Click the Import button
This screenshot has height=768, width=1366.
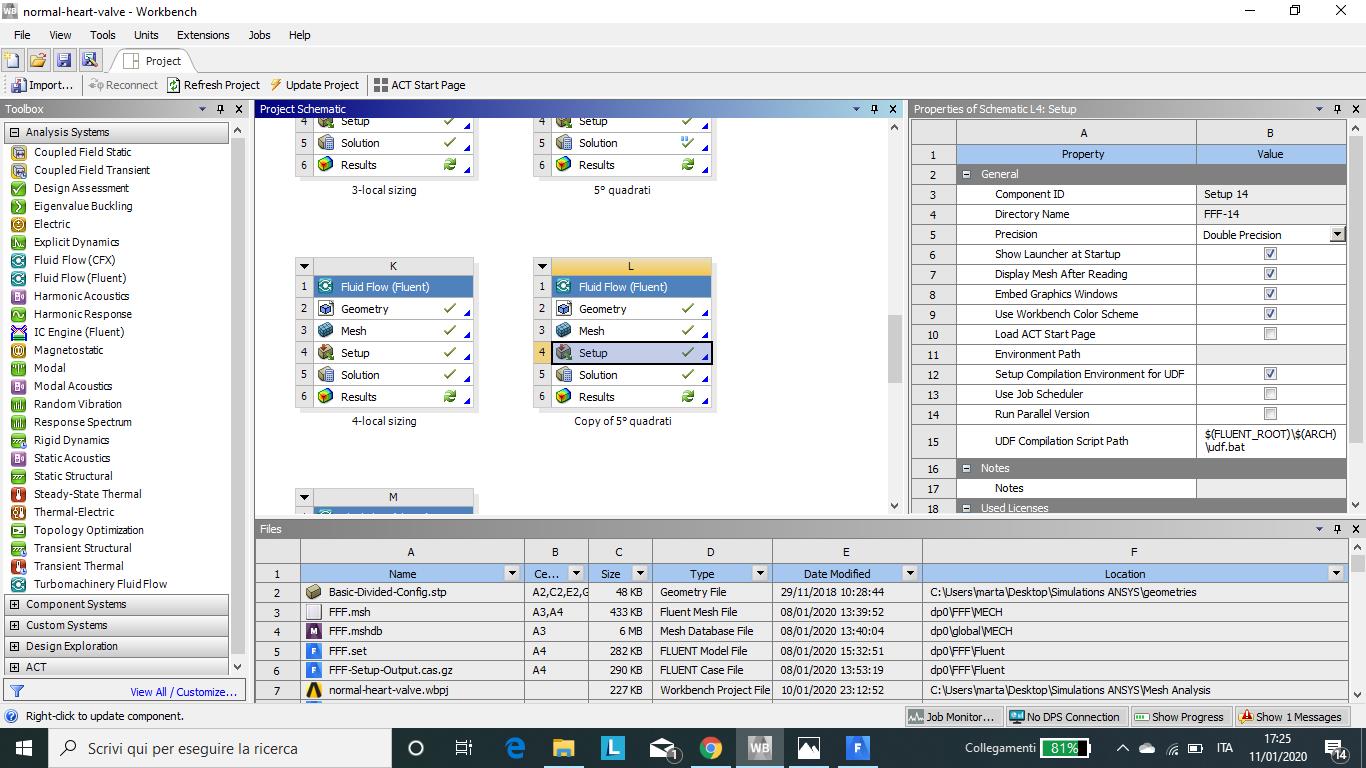click(x=43, y=85)
